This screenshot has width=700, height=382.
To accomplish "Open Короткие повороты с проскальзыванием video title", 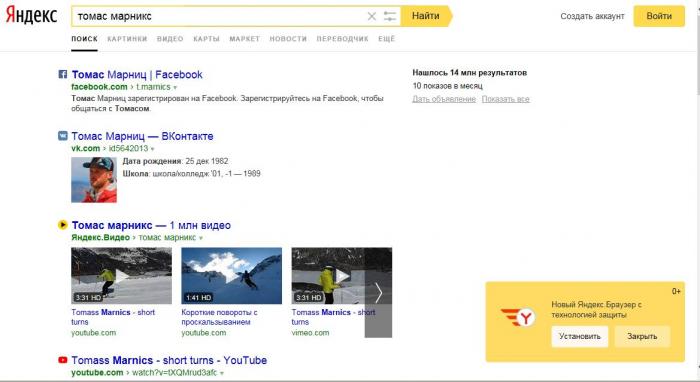I will [219, 317].
